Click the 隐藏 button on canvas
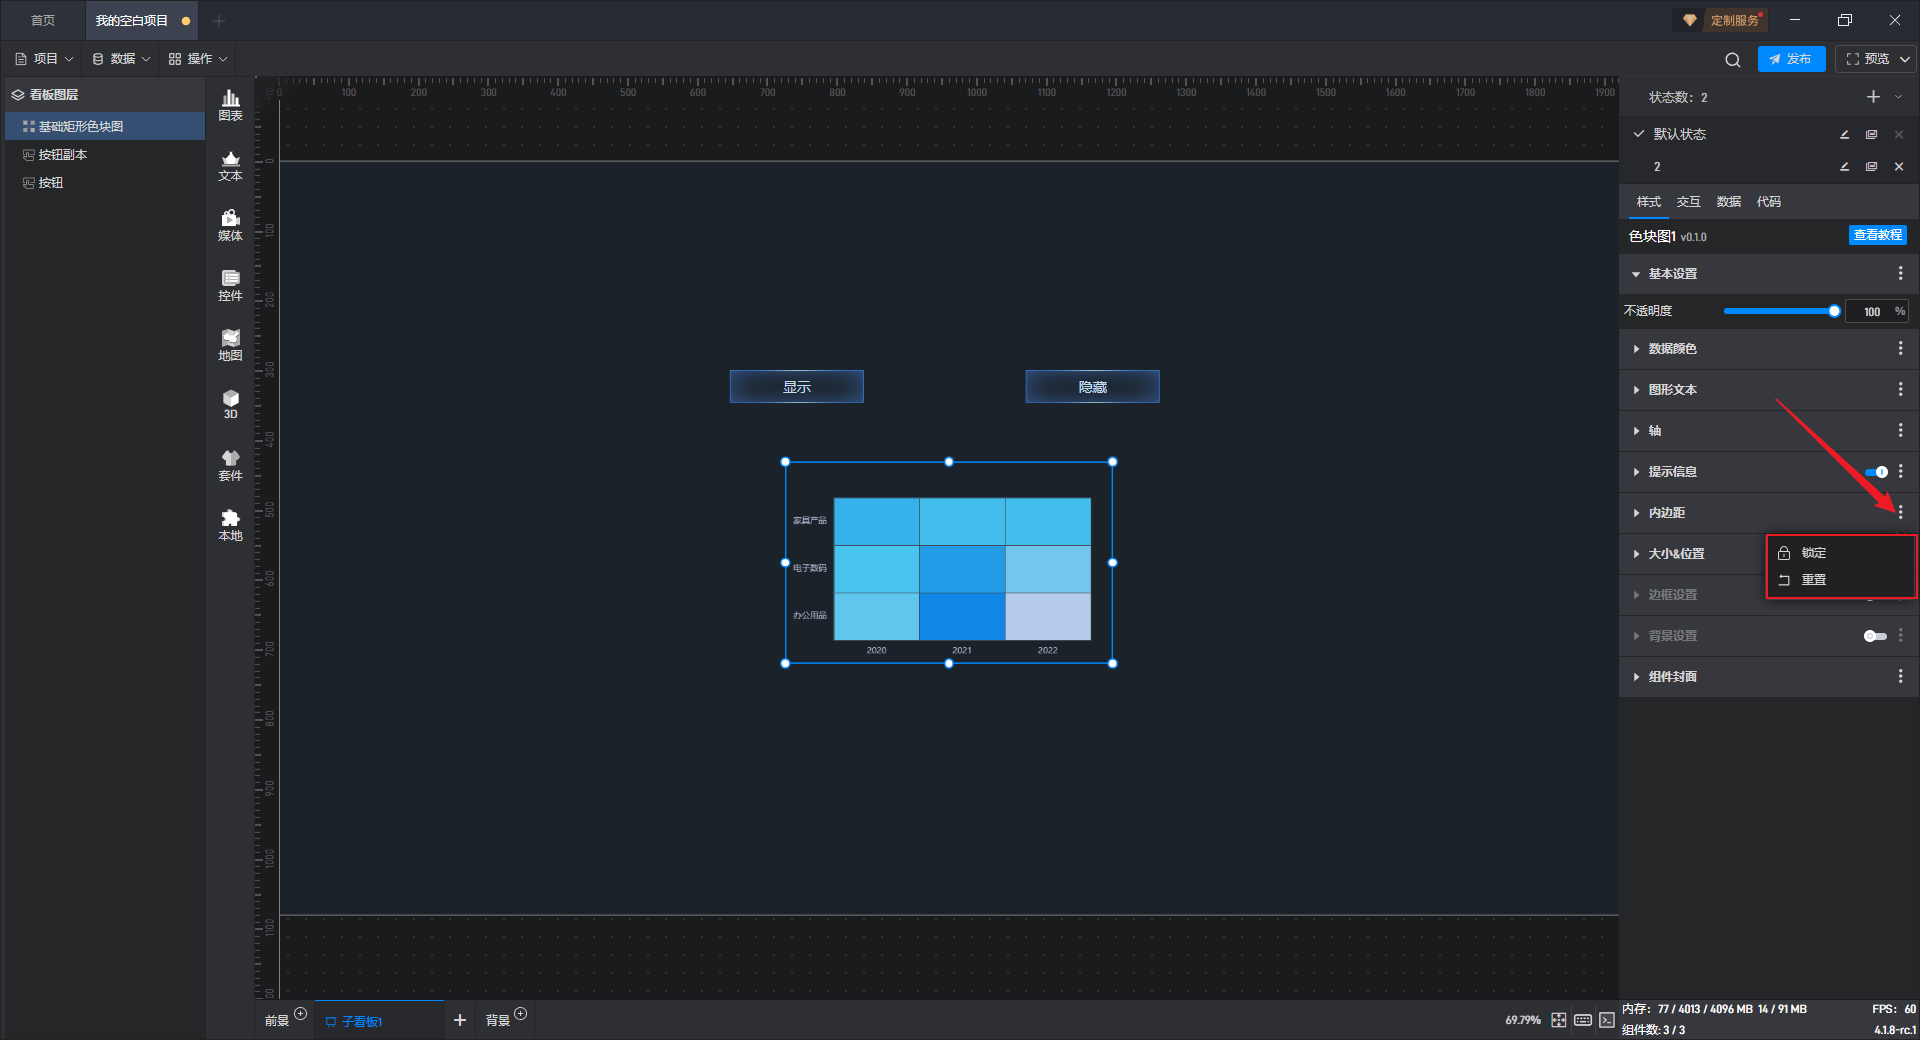 click(1092, 387)
